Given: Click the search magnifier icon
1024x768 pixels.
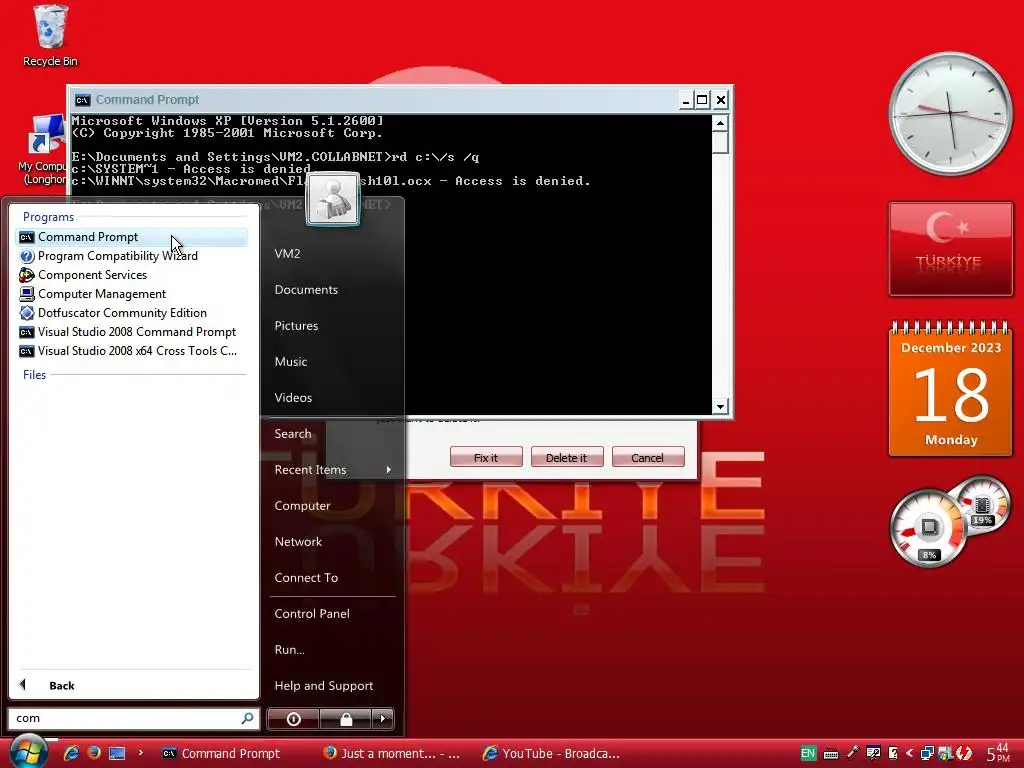Looking at the screenshot, I should [248, 718].
